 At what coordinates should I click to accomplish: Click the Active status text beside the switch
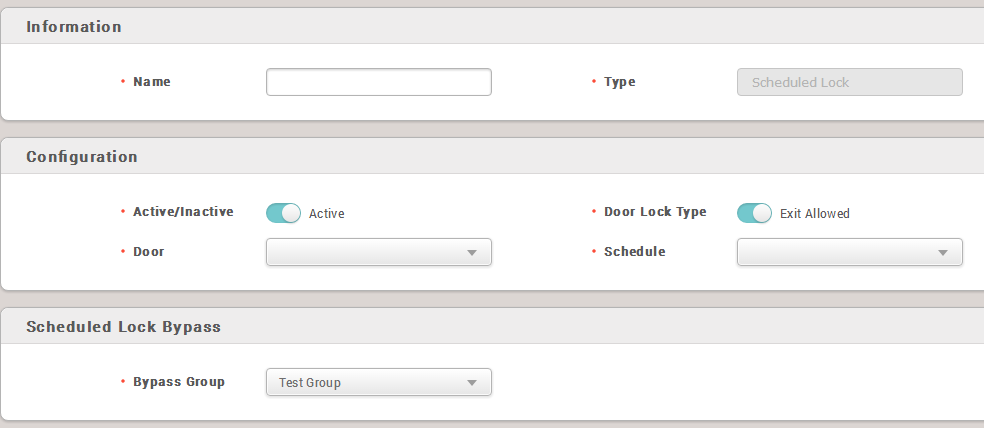point(326,214)
